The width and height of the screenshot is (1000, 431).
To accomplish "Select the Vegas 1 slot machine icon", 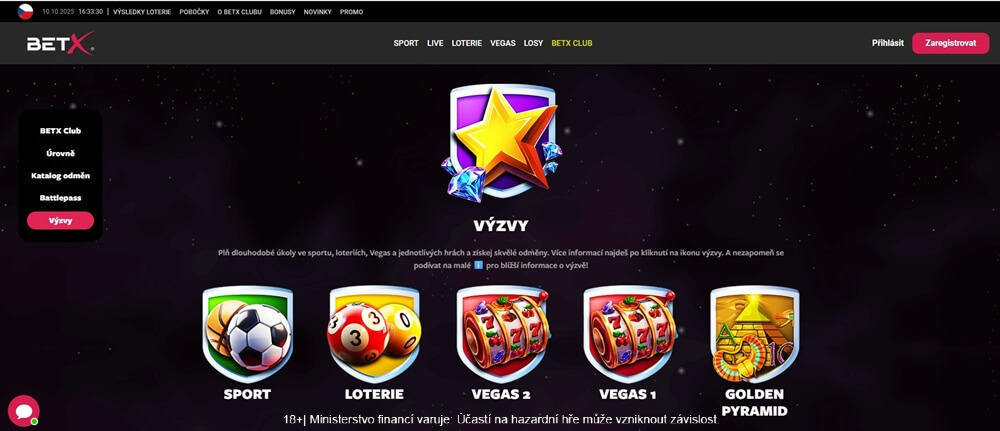I will (629, 334).
